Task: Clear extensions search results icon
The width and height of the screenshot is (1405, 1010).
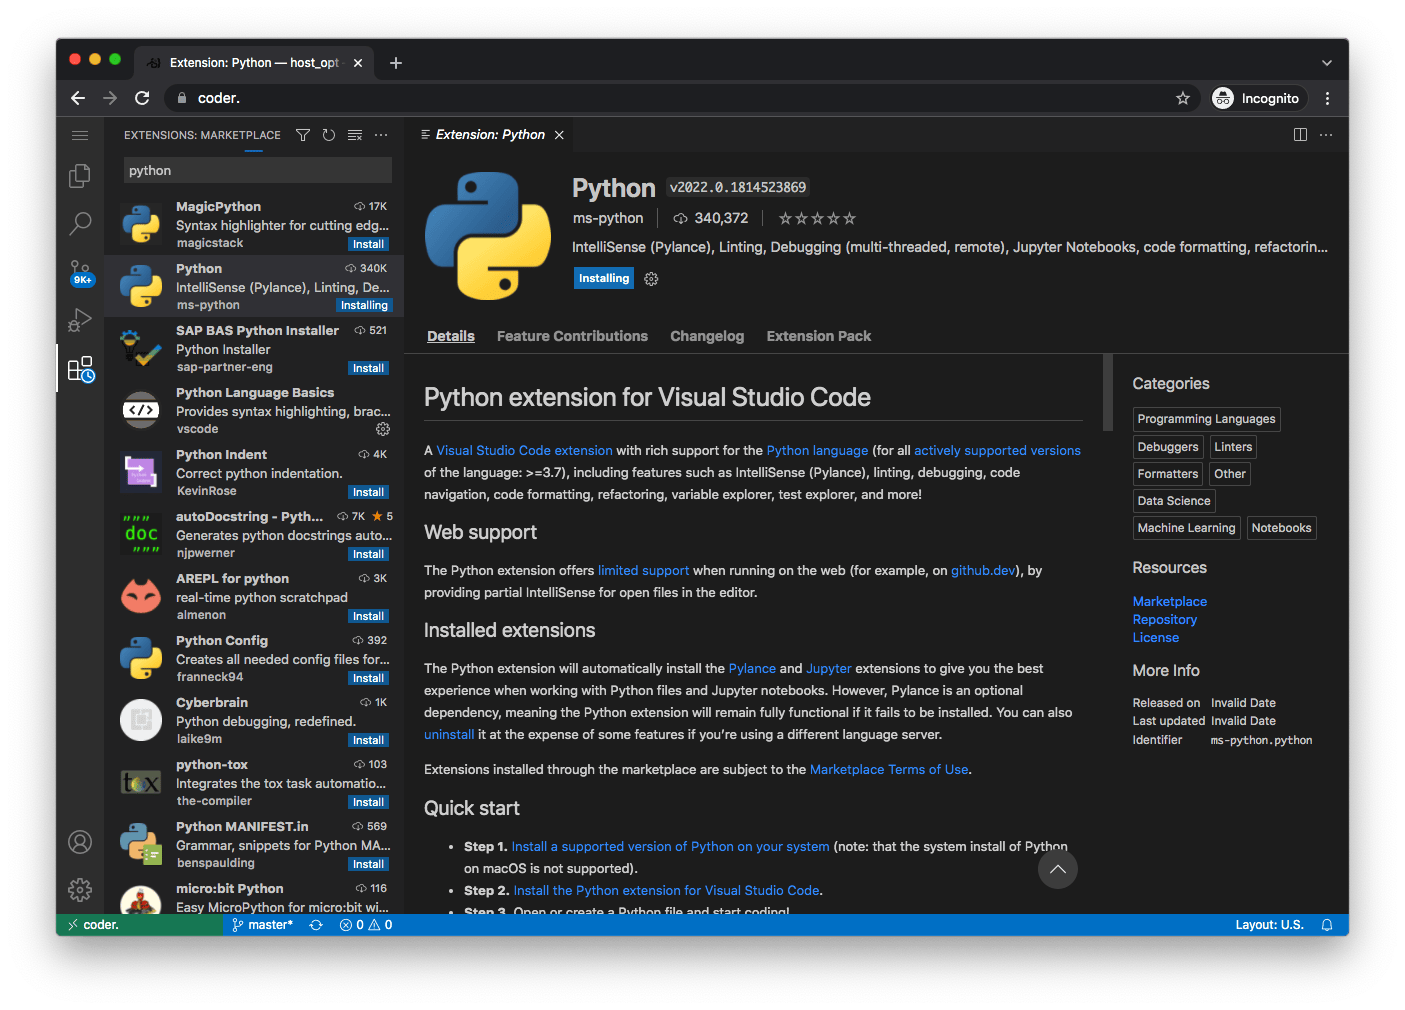Action: tap(355, 135)
